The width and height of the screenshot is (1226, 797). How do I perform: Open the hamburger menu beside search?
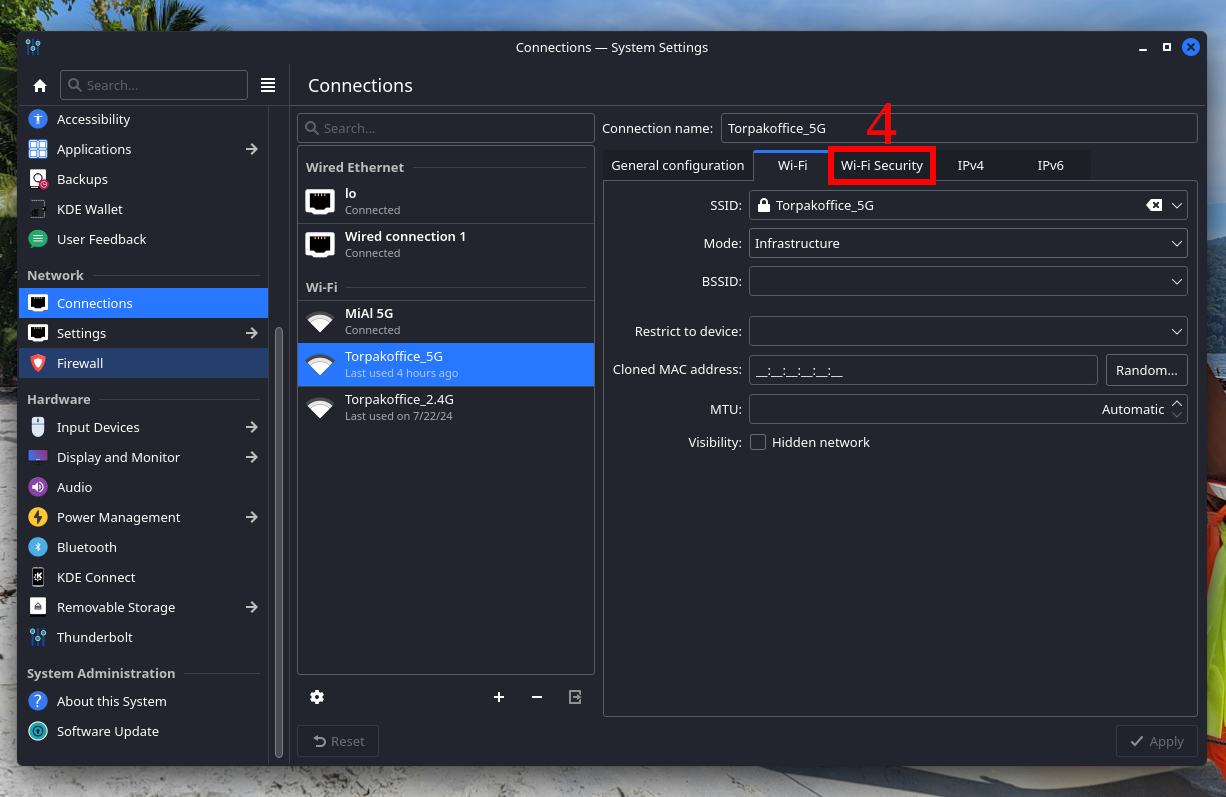click(x=268, y=86)
